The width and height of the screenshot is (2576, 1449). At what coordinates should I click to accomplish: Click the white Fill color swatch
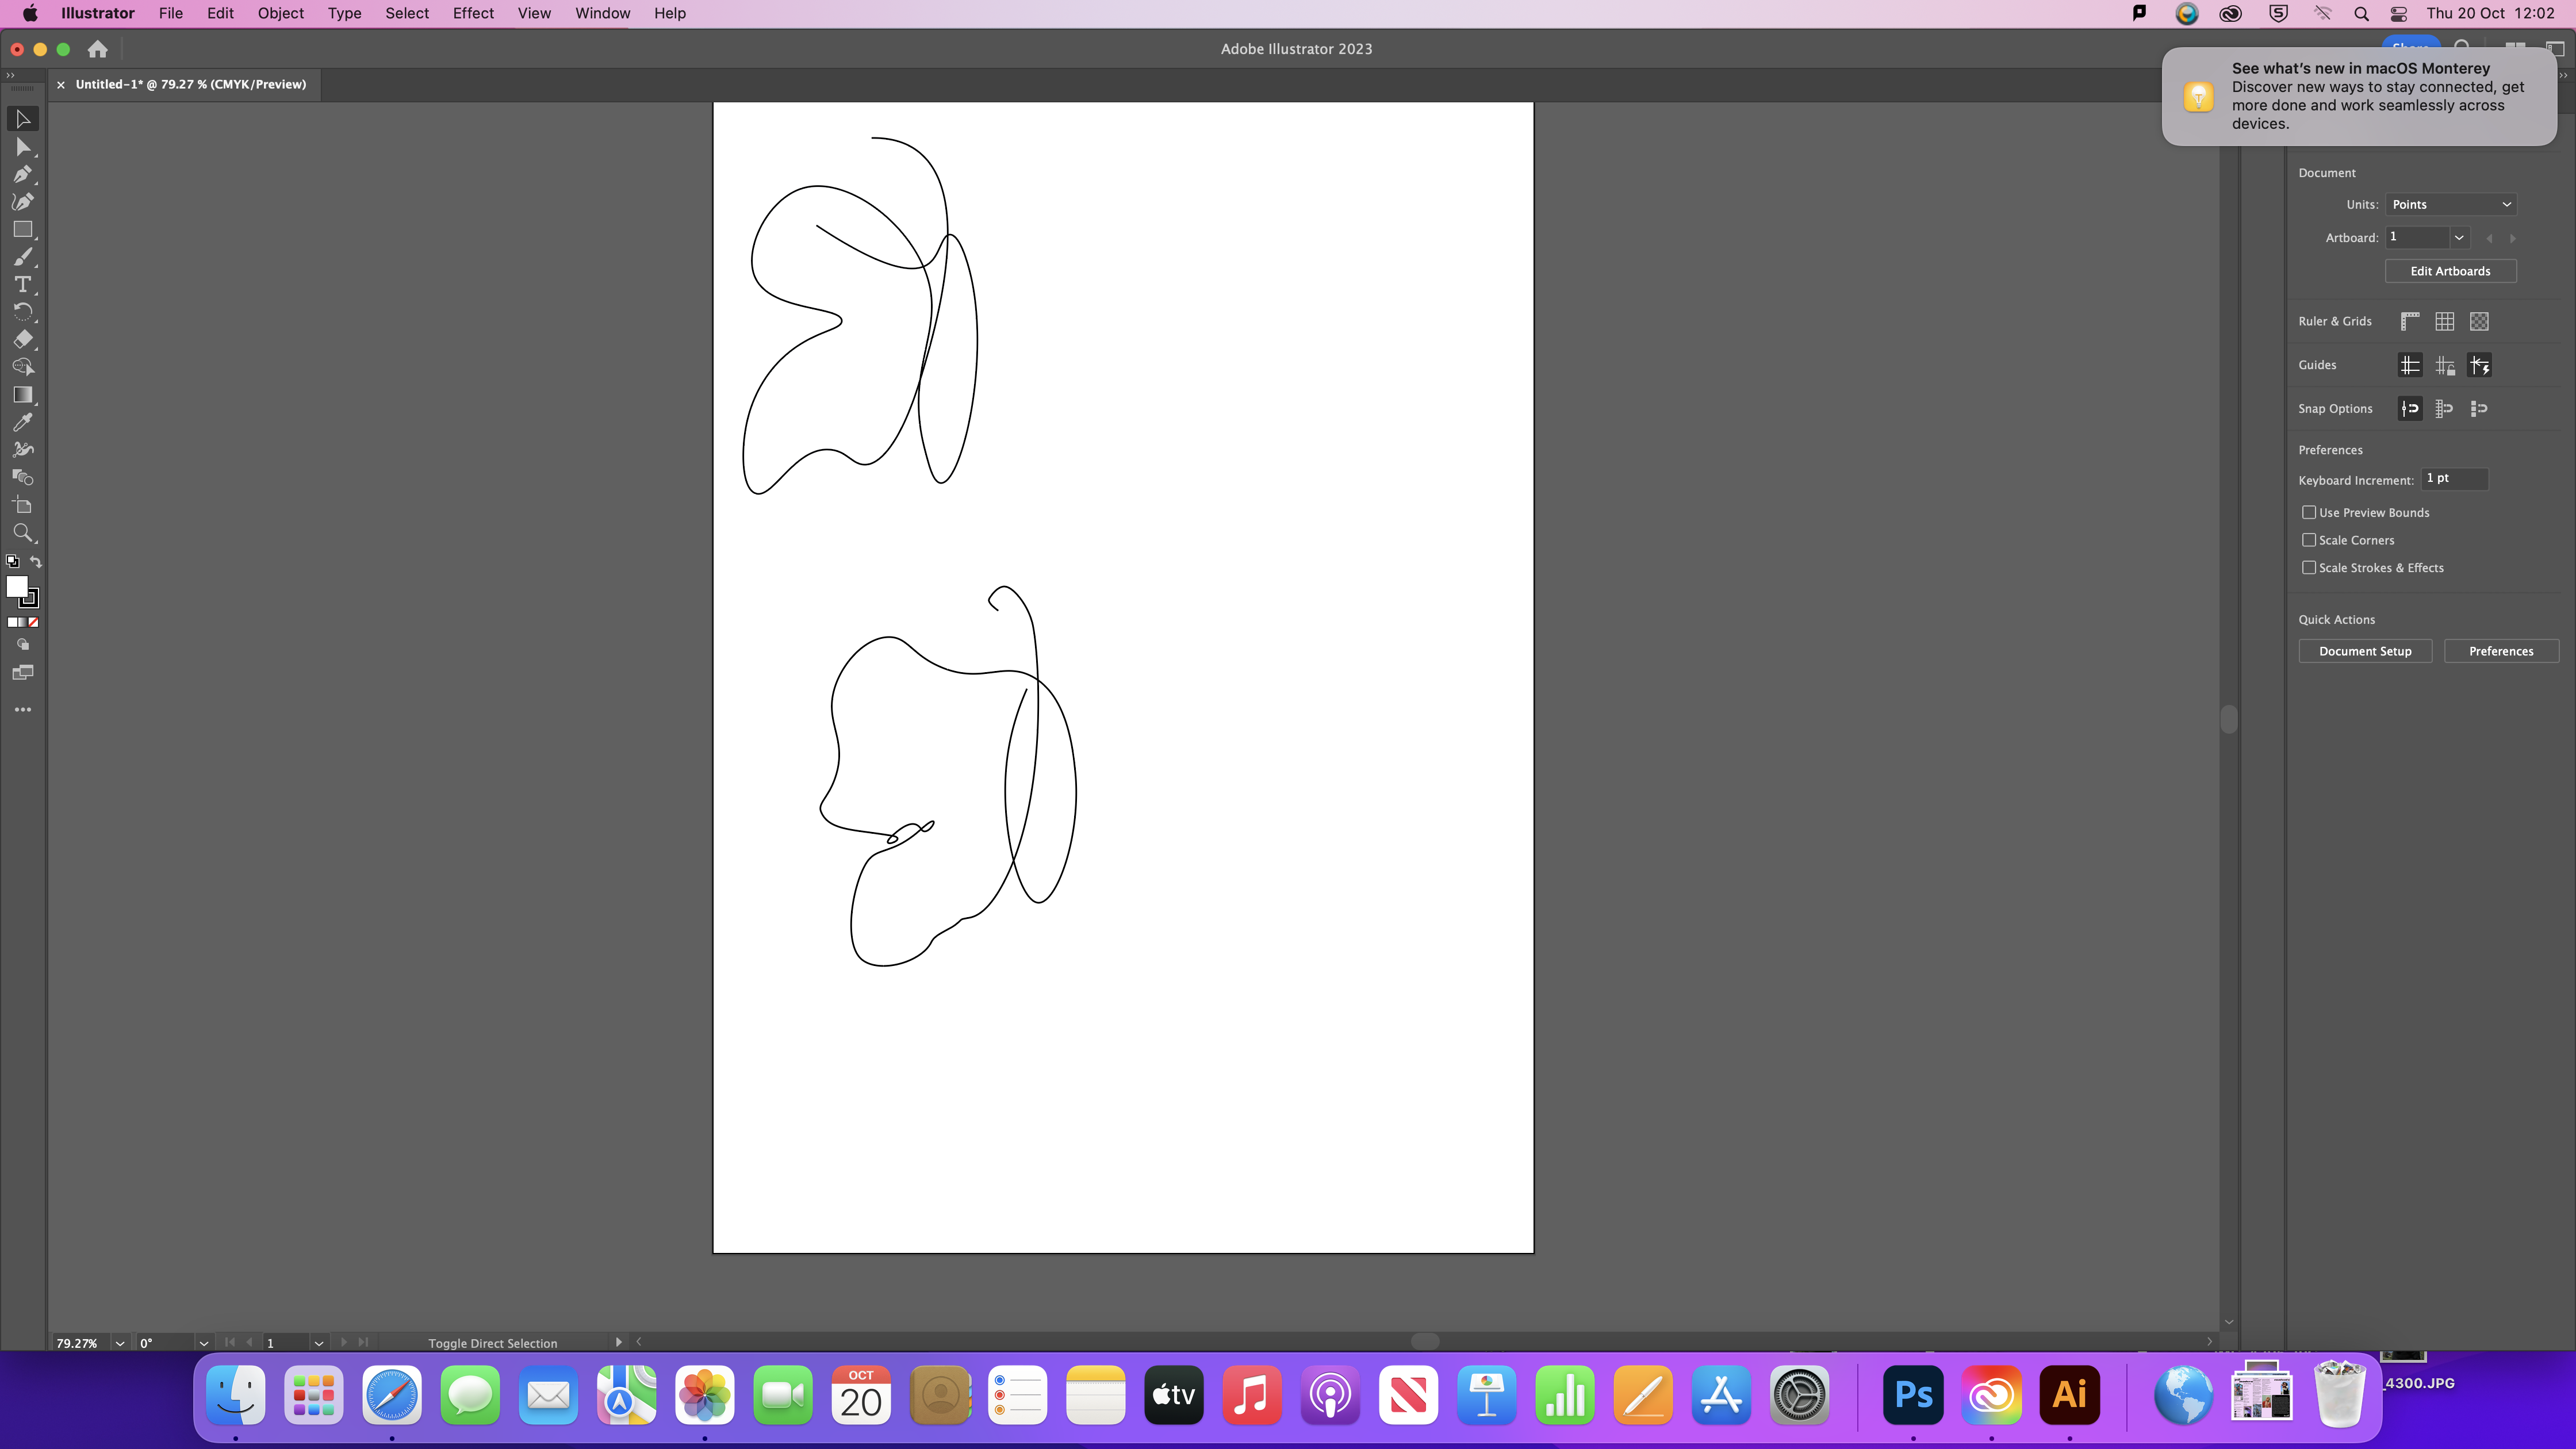click(16, 587)
